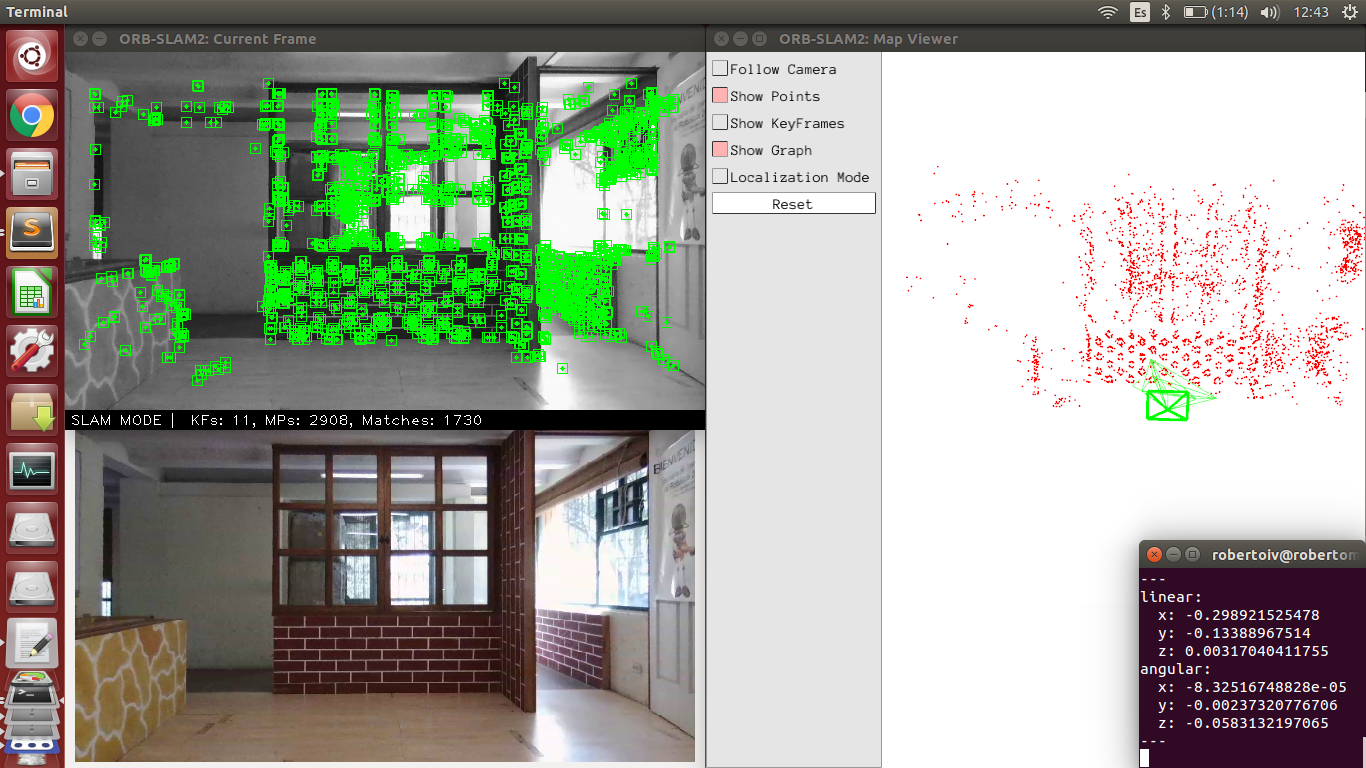Screen dimensions: 1366x768
Task: Open the session gear menu
Action: point(1349,12)
